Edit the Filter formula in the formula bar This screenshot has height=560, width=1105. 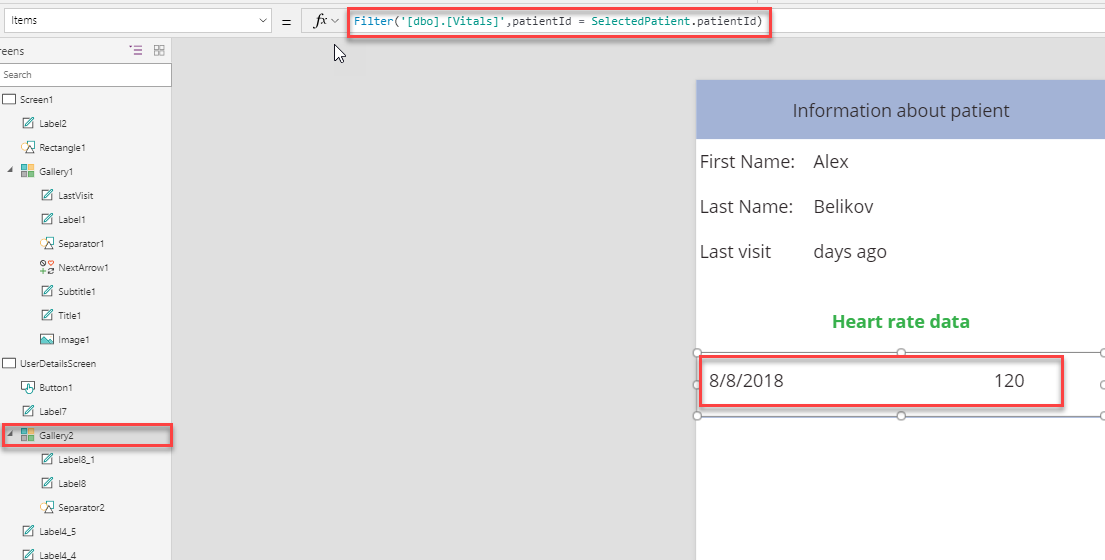point(558,22)
